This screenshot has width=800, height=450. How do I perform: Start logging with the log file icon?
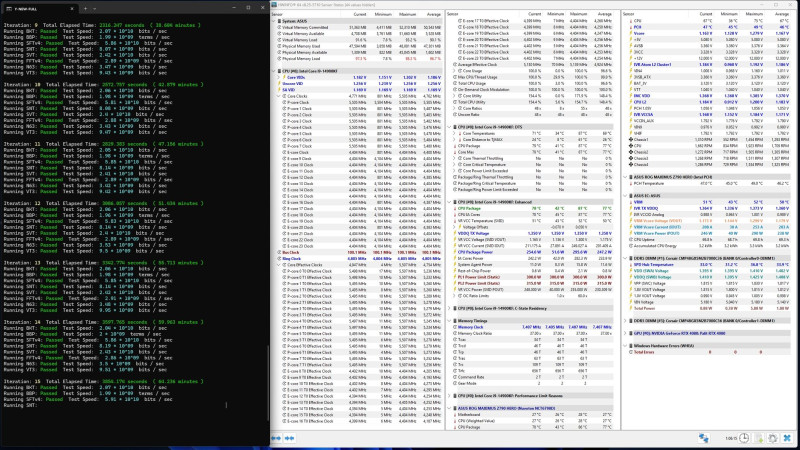pos(759,438)
